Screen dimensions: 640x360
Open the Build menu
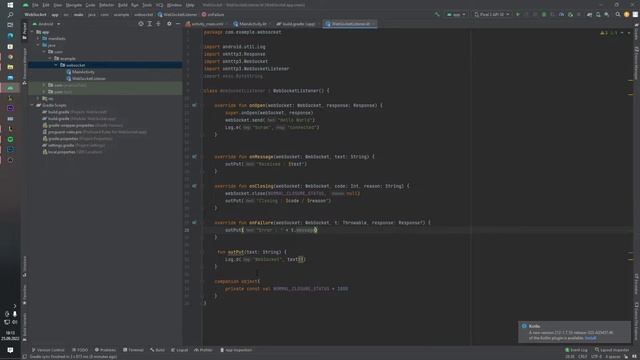coord(122,5)
